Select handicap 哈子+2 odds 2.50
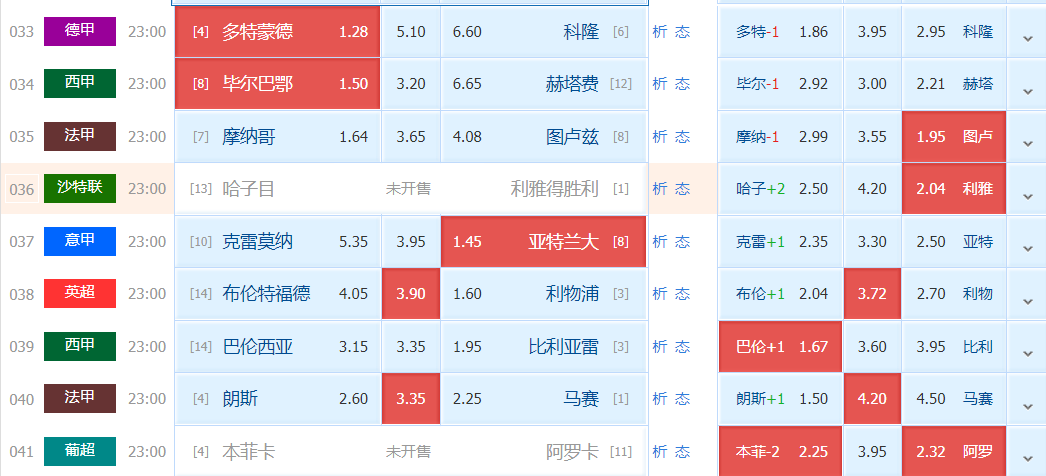1046x476 pixels. click(780, 189)
